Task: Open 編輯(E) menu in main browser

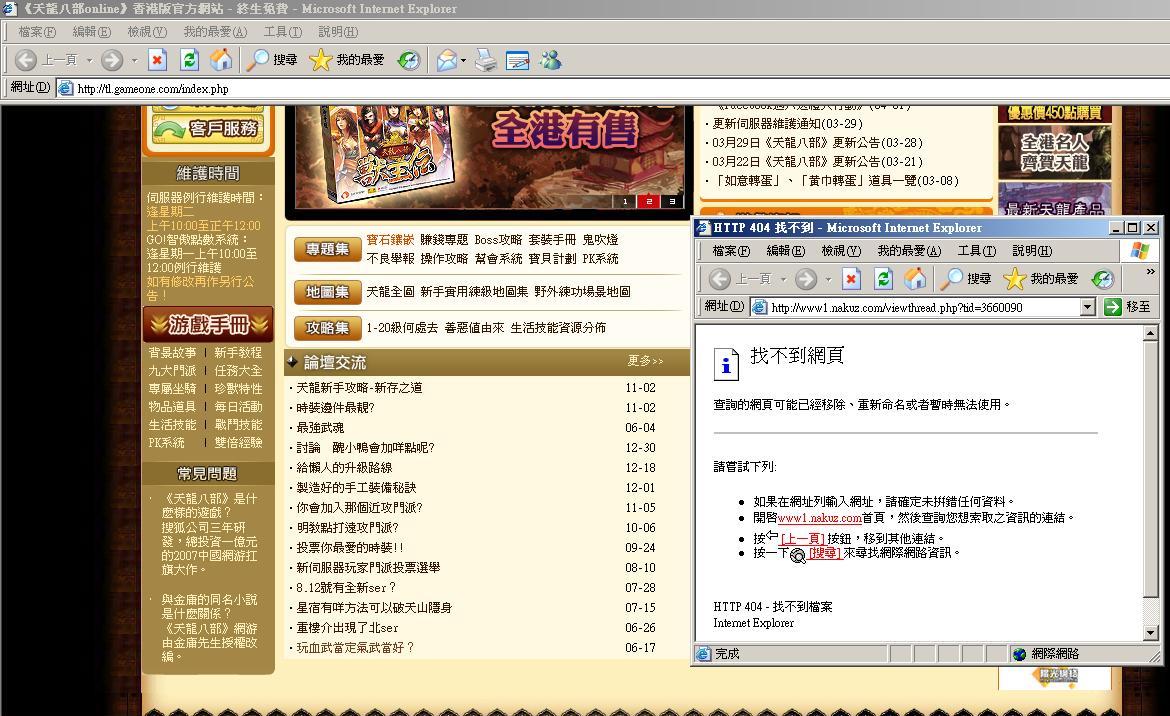Action: coord(91,31)
